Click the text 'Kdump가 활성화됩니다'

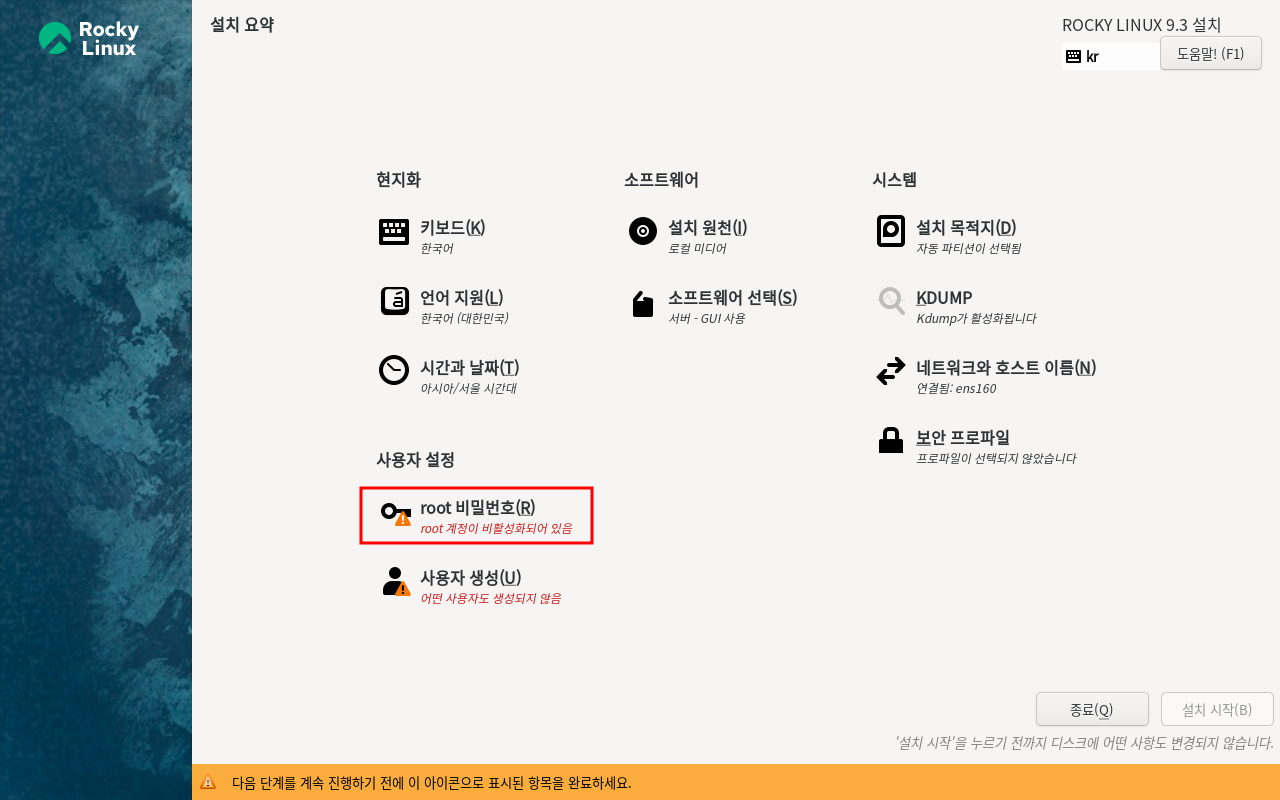(x=976, y=318)
